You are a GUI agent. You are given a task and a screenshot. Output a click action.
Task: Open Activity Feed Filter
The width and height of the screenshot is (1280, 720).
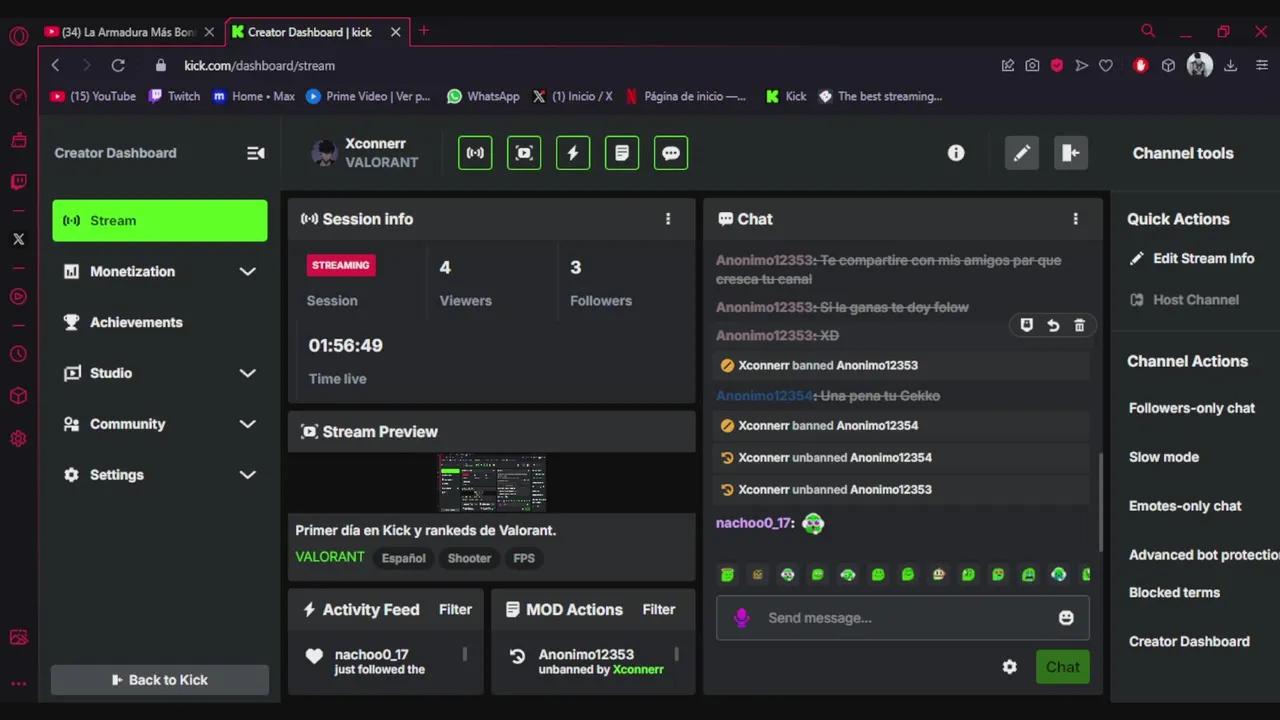[x=455, y=609]
